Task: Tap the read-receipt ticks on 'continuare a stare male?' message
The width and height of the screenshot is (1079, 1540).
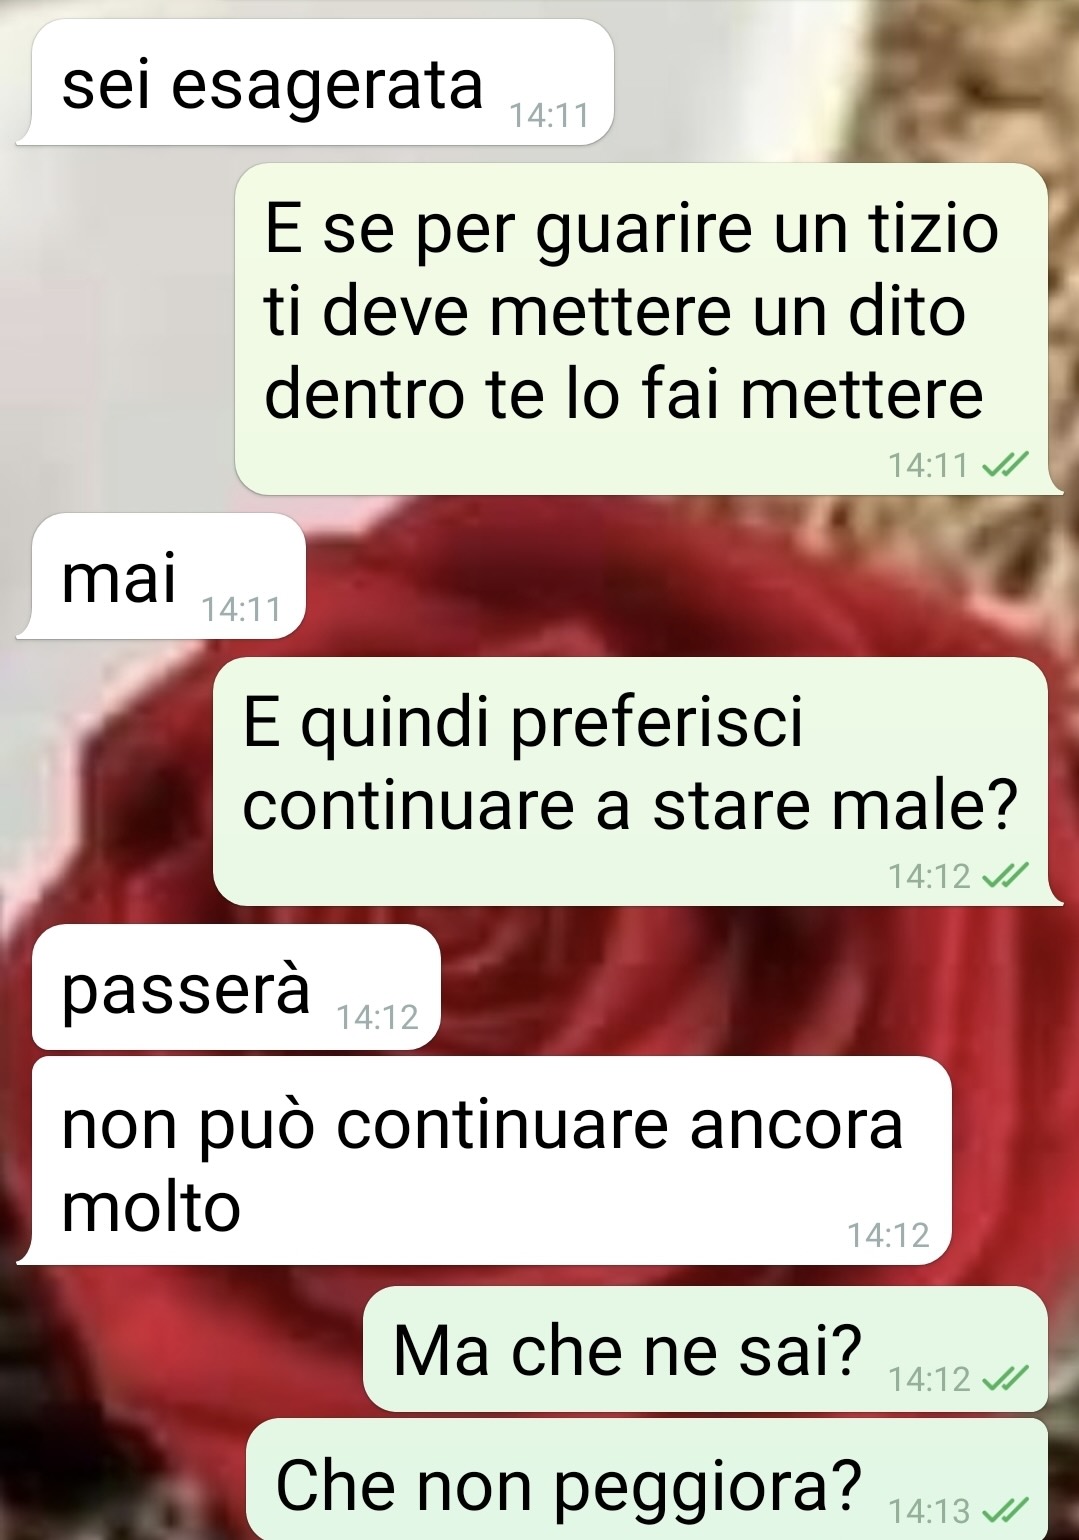Action: (x=1005, y=876)
